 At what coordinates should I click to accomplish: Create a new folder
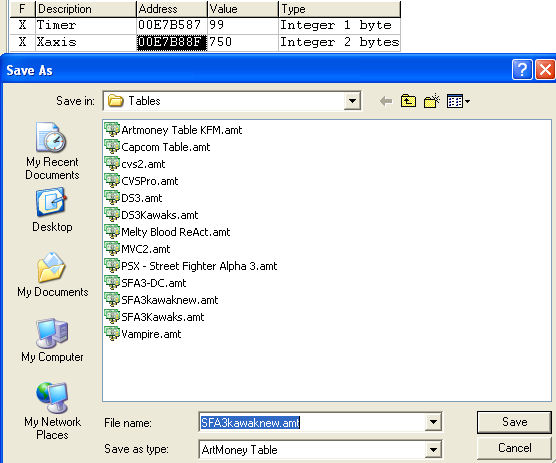coord(432,101)
